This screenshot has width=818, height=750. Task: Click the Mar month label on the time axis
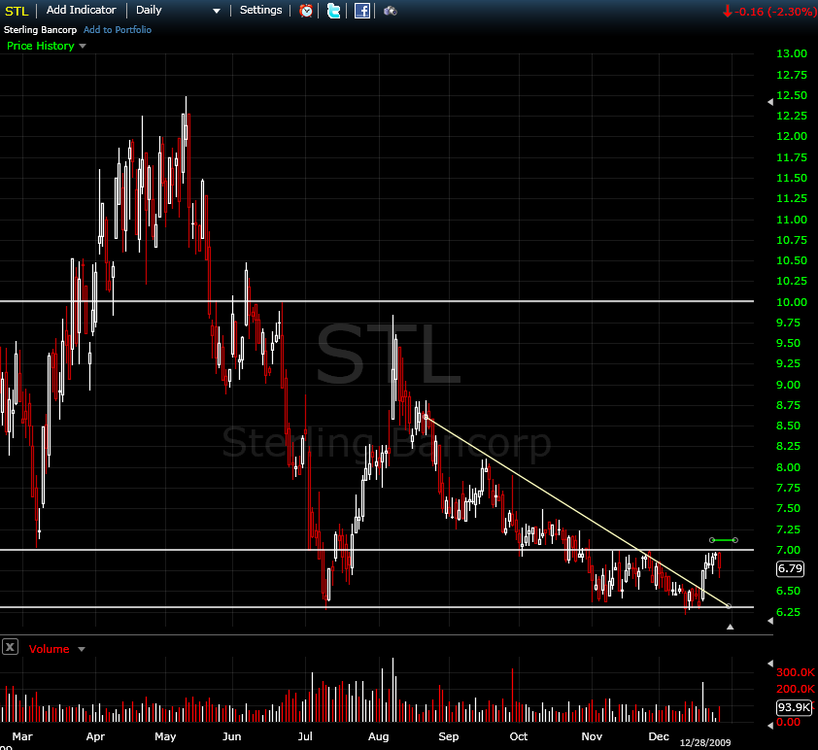point(22,736)
